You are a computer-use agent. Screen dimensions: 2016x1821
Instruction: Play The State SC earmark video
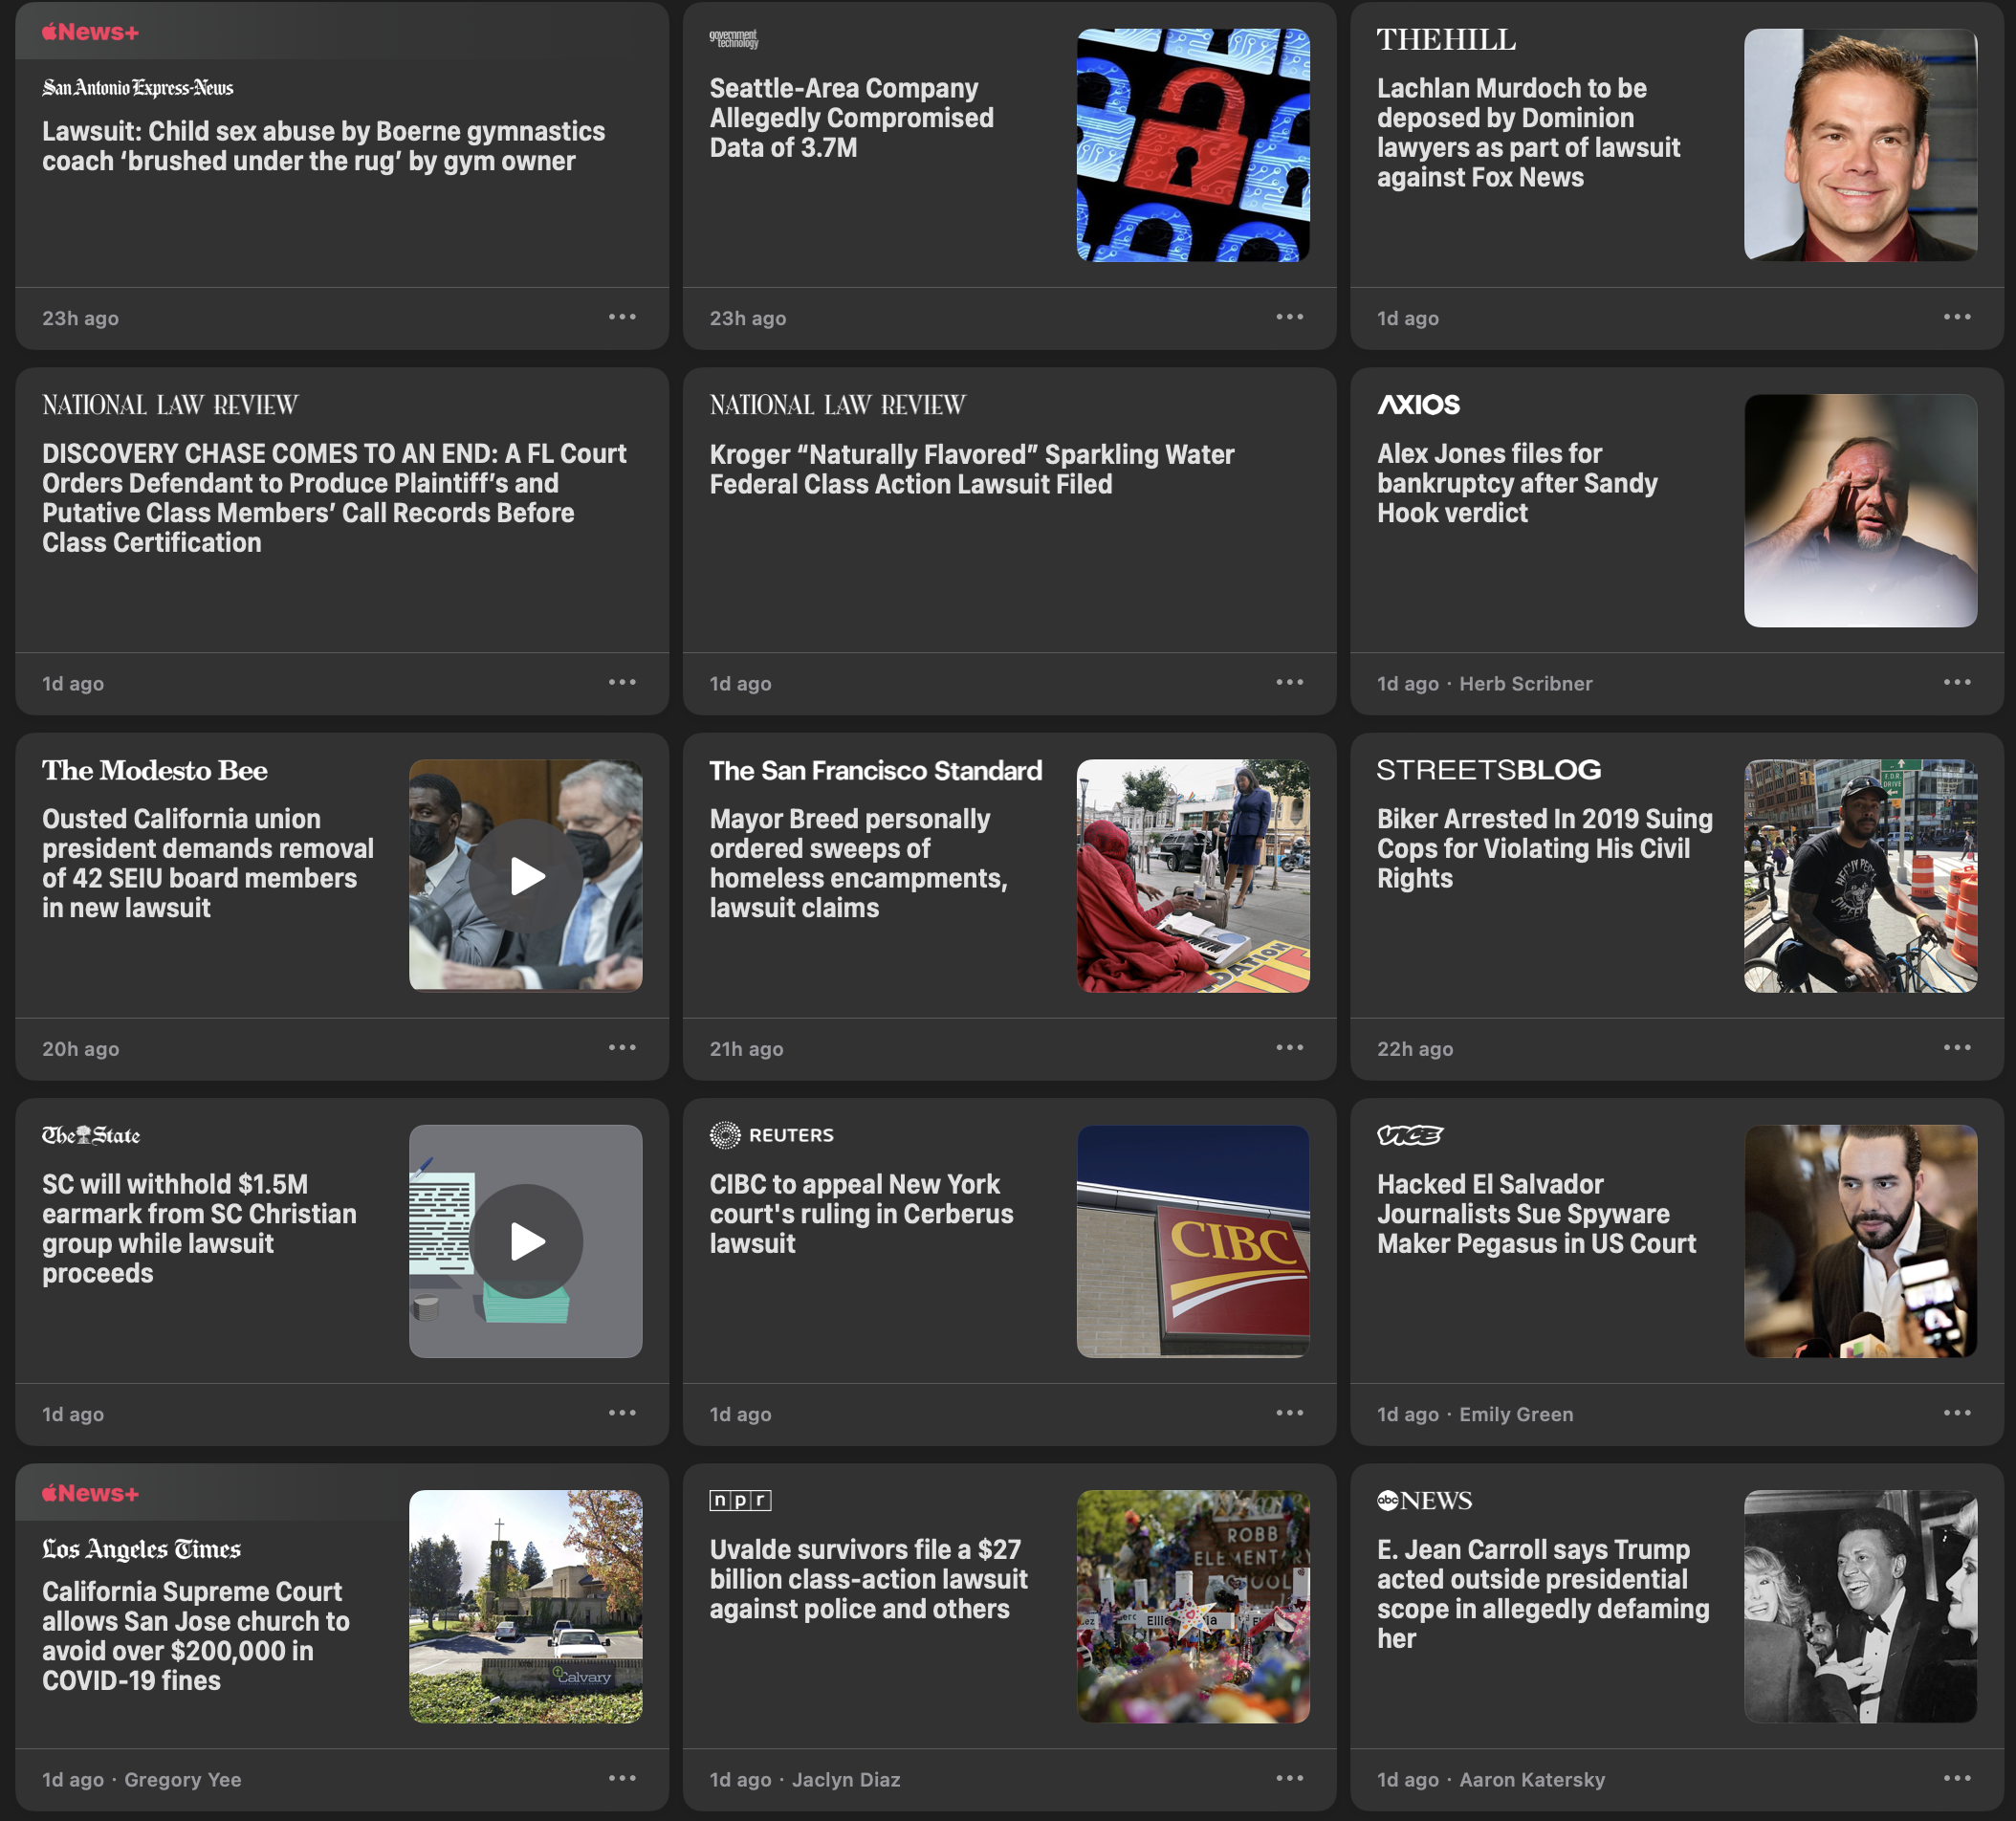point(526,1241)
